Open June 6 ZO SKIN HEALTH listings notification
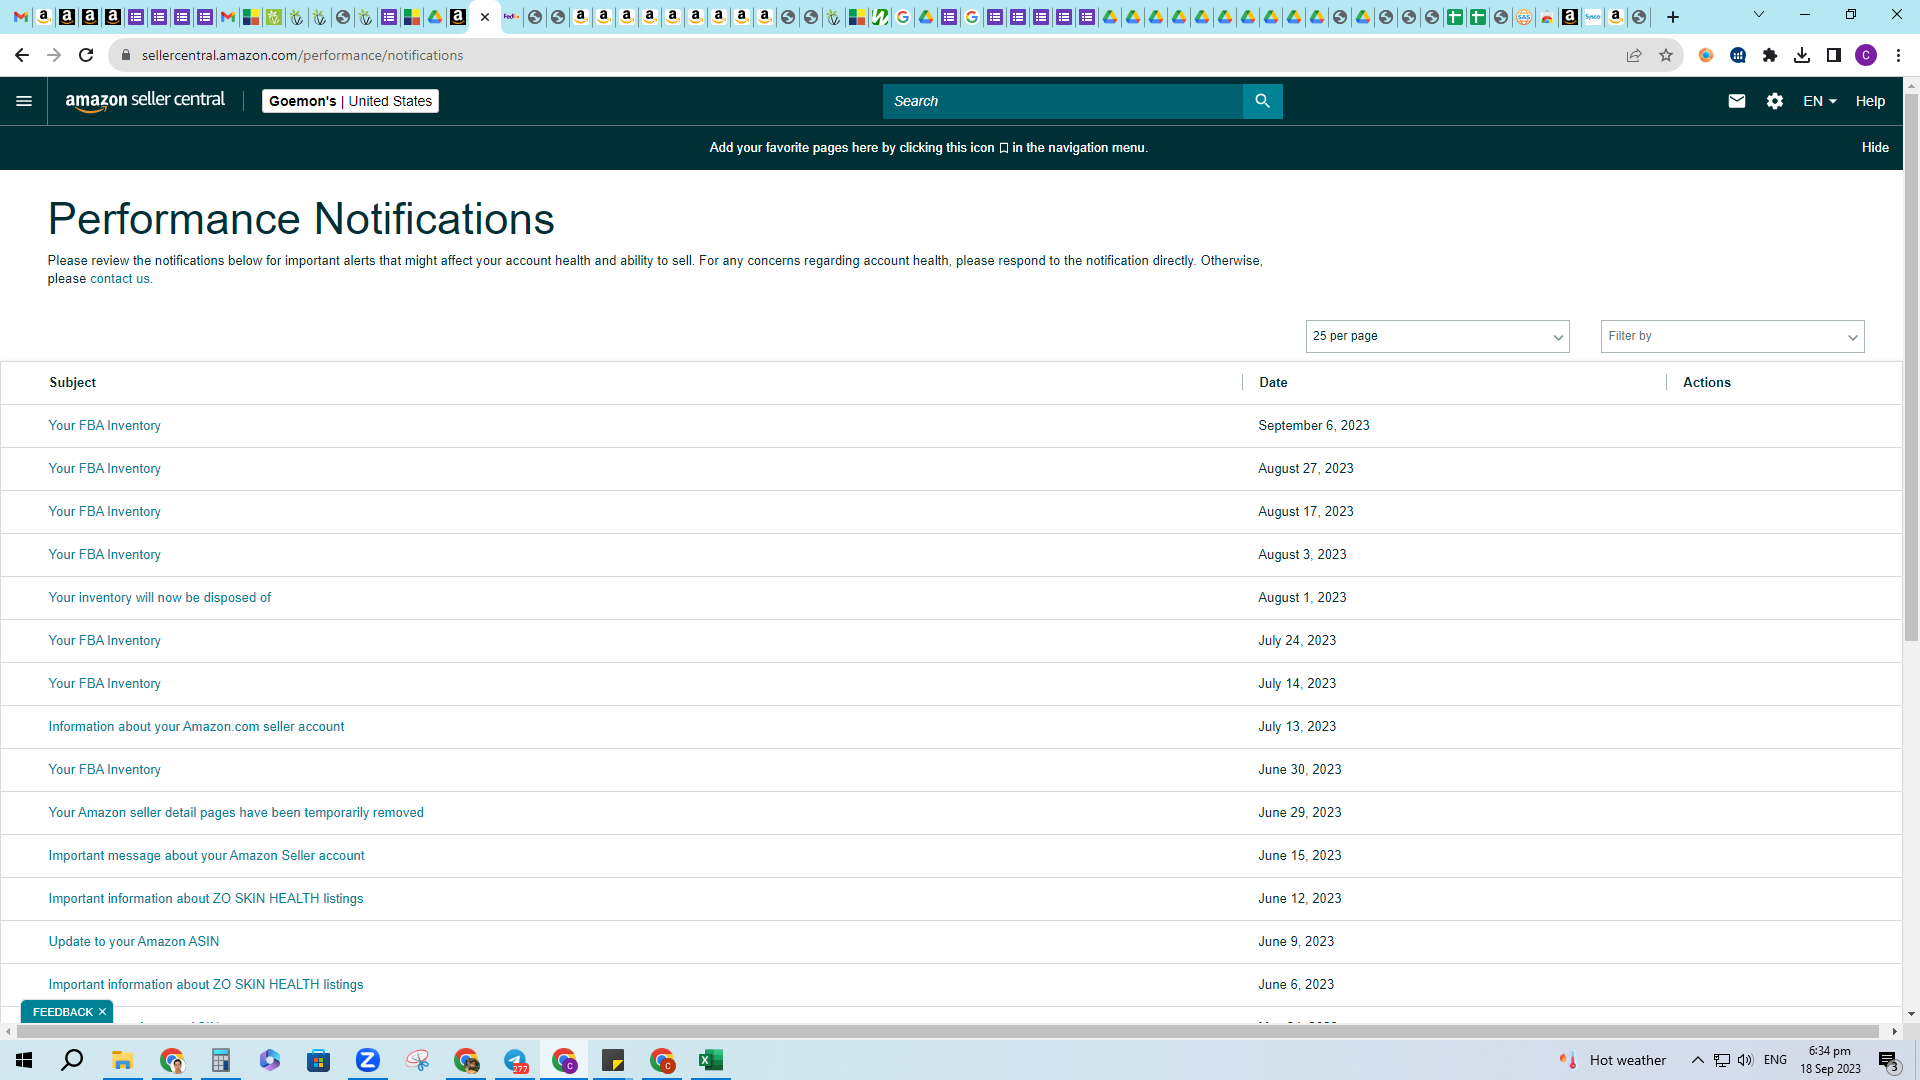The image size is (1920, 1080). [206, 985]
